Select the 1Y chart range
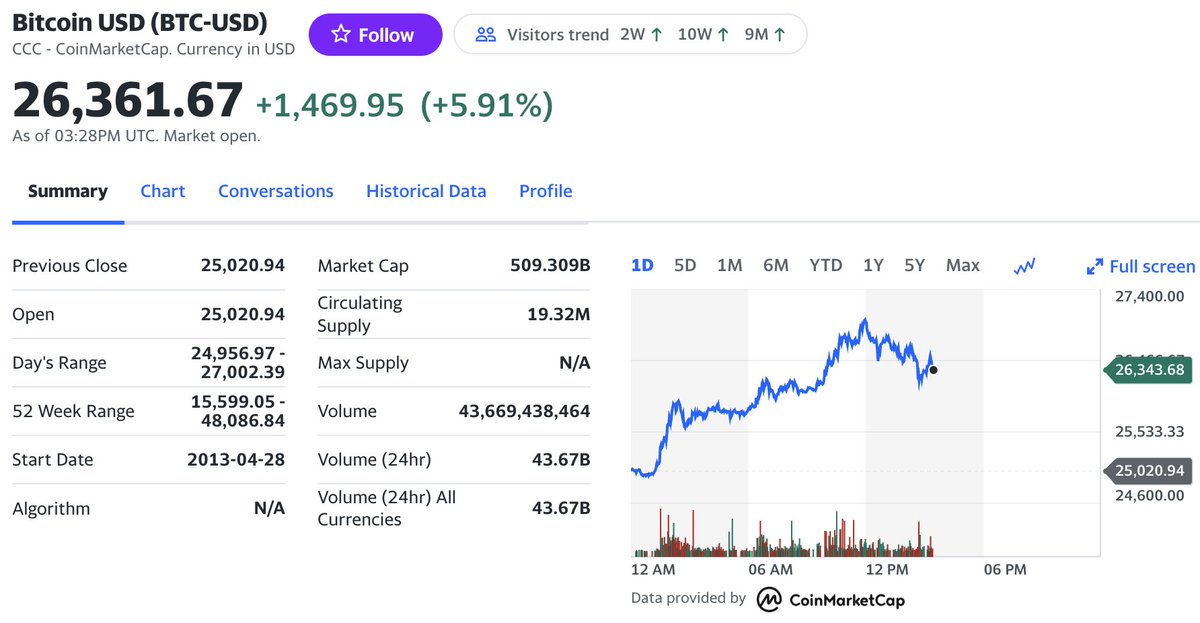Screen dimensions: 1200x623 [873, 265]
